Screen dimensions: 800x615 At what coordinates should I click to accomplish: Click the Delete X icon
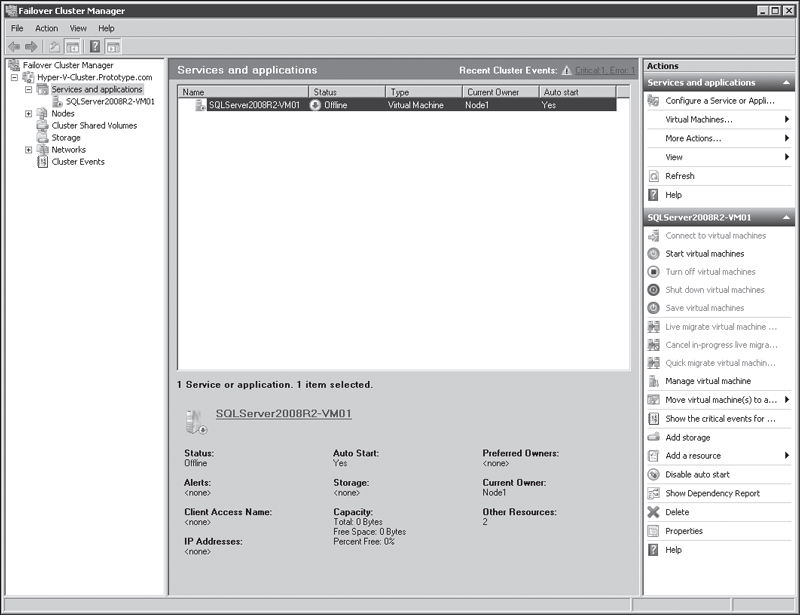pos(654,512)
